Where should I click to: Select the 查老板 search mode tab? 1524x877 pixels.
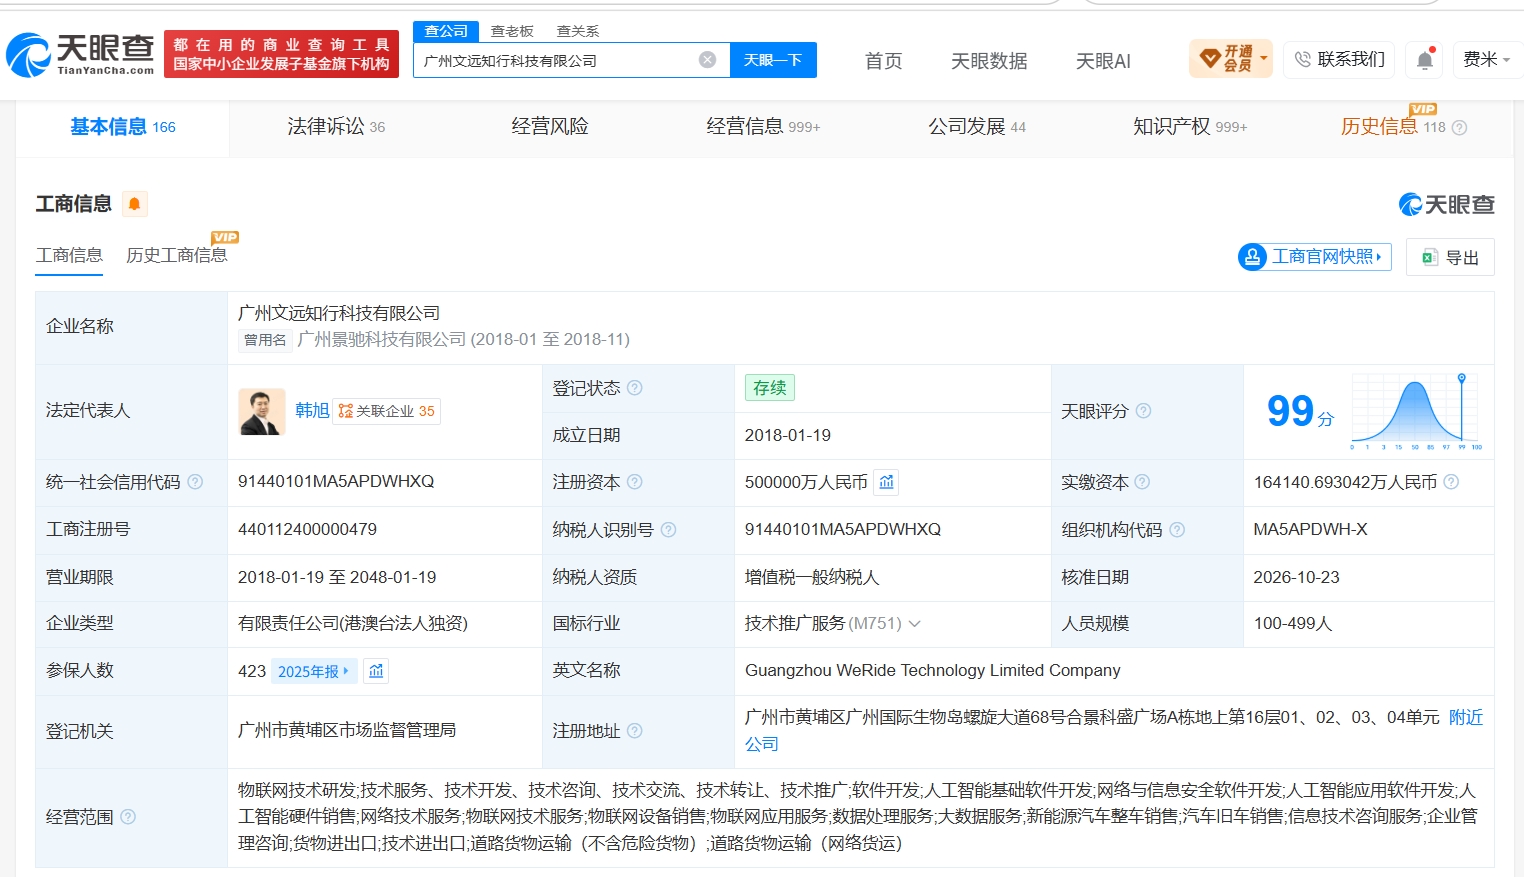(x=512, y=31)
